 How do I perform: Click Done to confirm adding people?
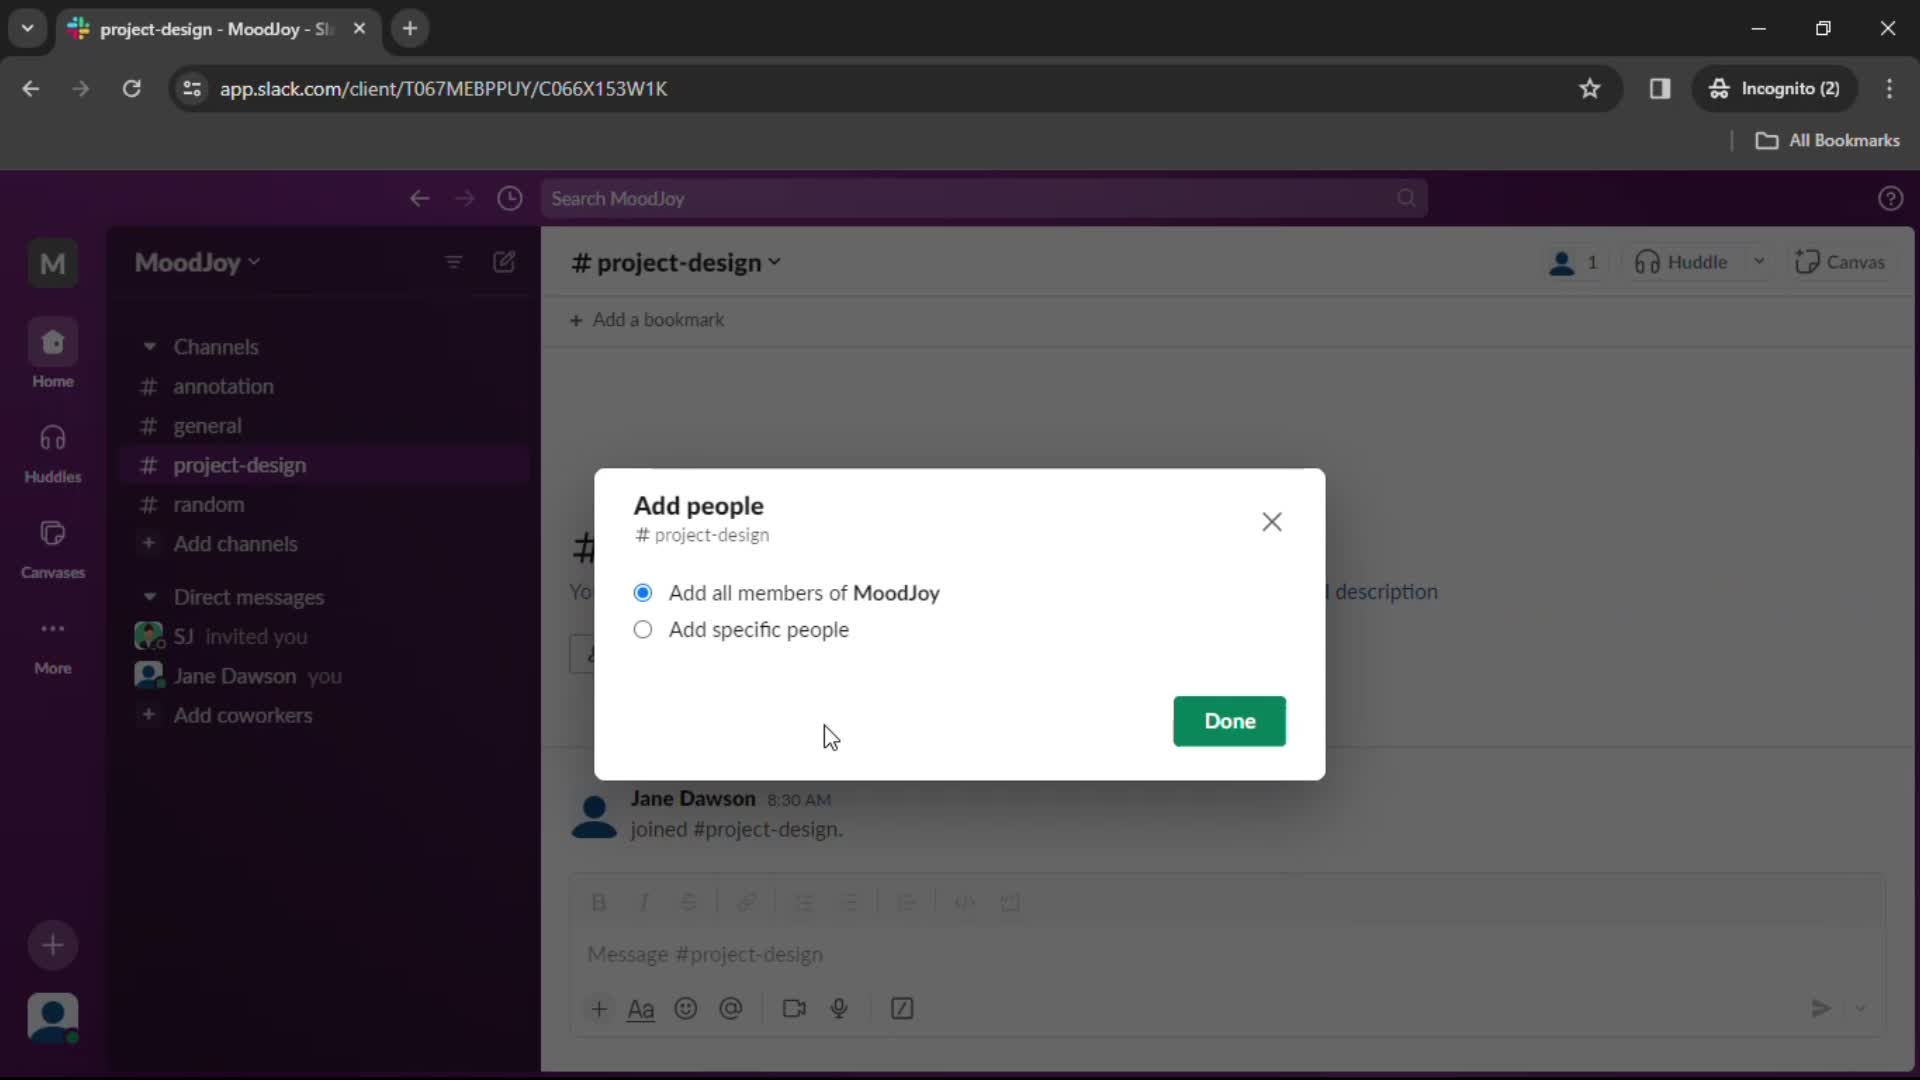tap(1230, 721)
